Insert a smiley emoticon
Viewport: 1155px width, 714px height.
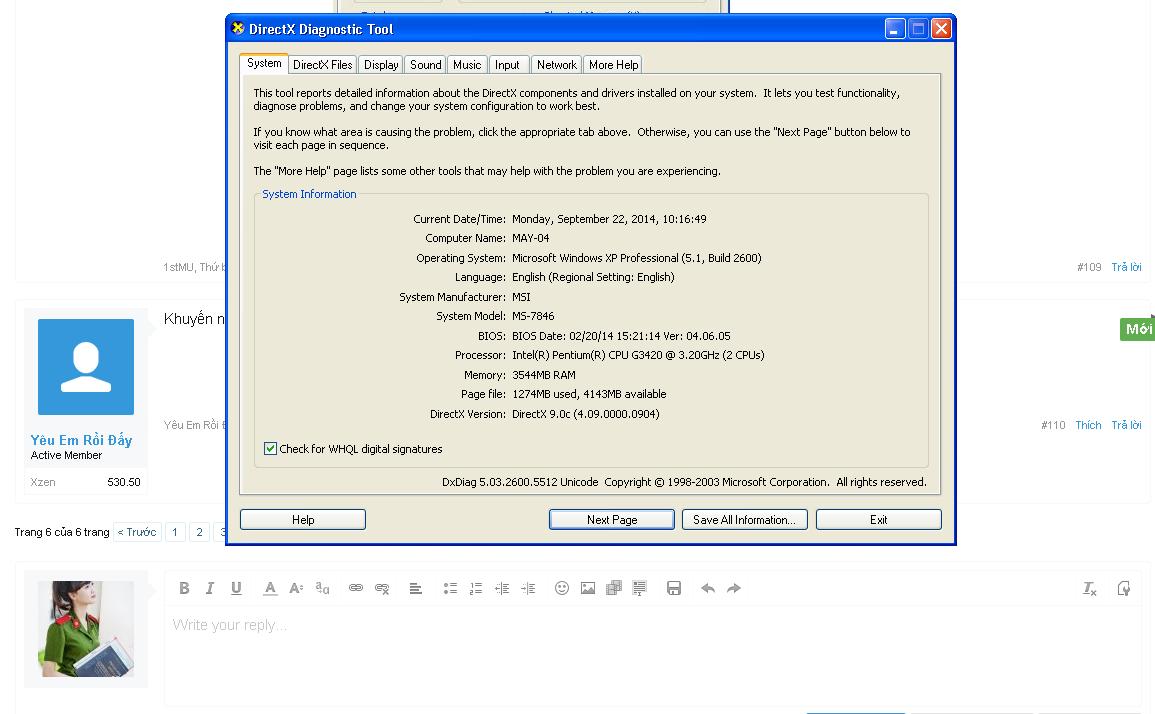click(x=562, y=588)
